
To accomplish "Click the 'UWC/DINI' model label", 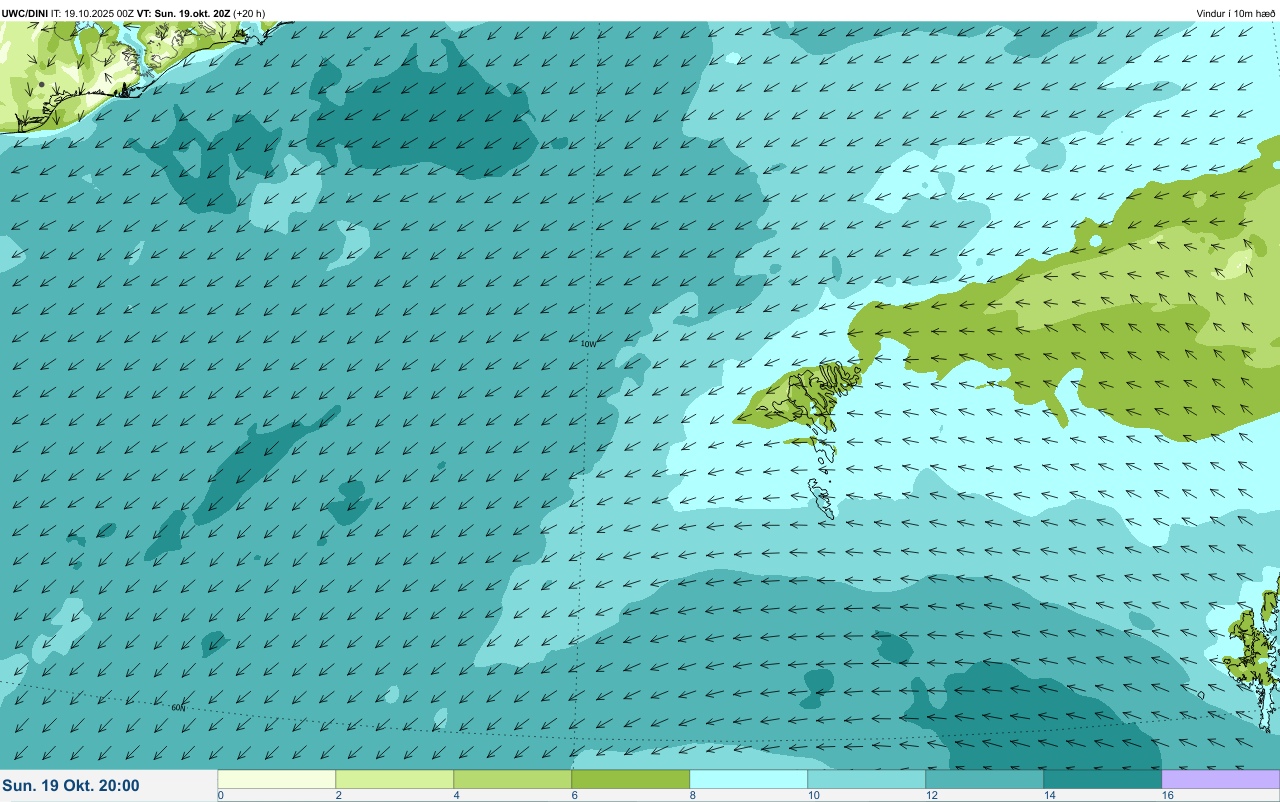I will click(x=25, y=14).
